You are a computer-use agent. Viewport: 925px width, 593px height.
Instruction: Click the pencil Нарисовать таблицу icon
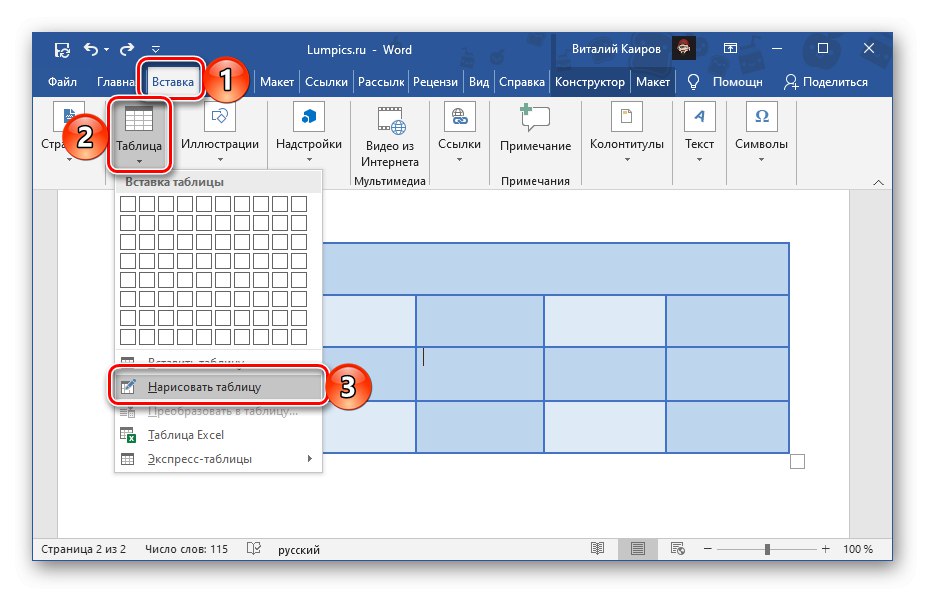128,386
